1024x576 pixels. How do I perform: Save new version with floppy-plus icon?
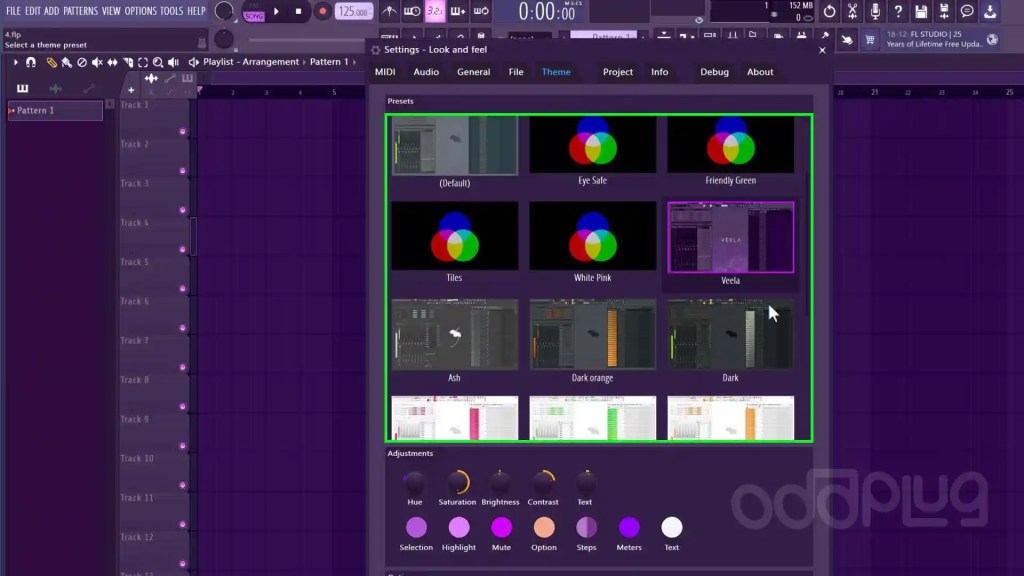[944, 11]
